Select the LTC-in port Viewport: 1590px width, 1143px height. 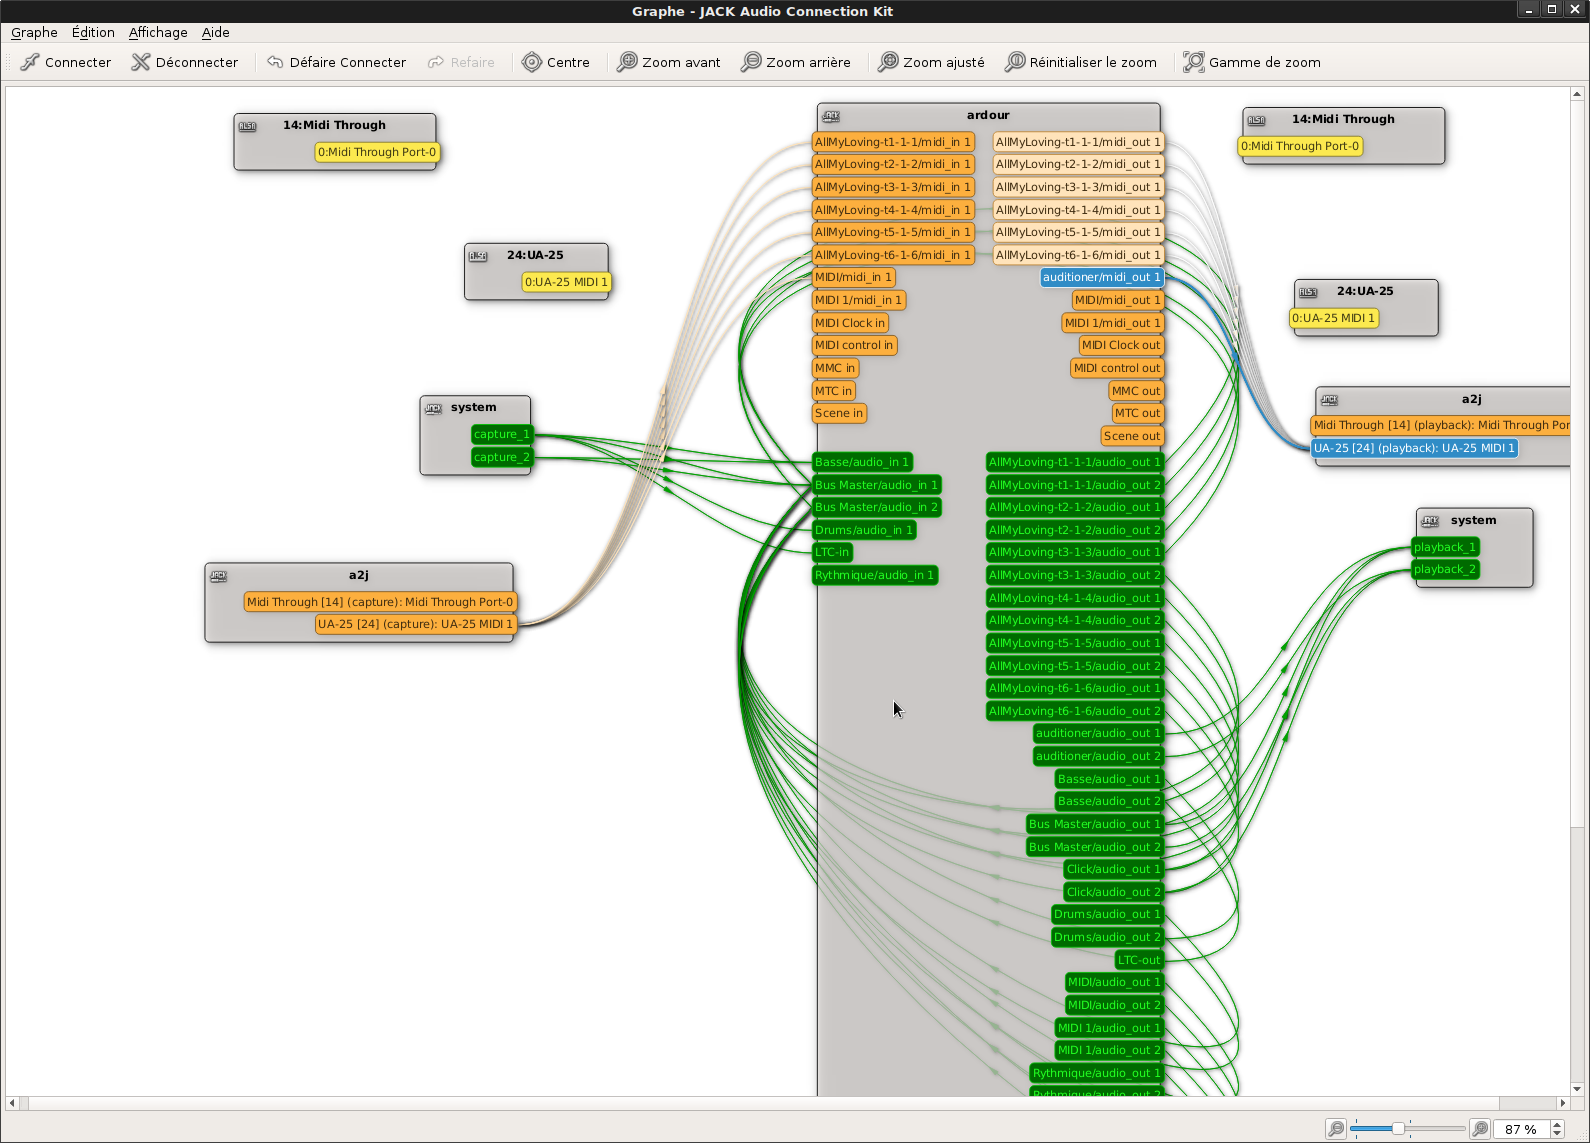[832, 552]
